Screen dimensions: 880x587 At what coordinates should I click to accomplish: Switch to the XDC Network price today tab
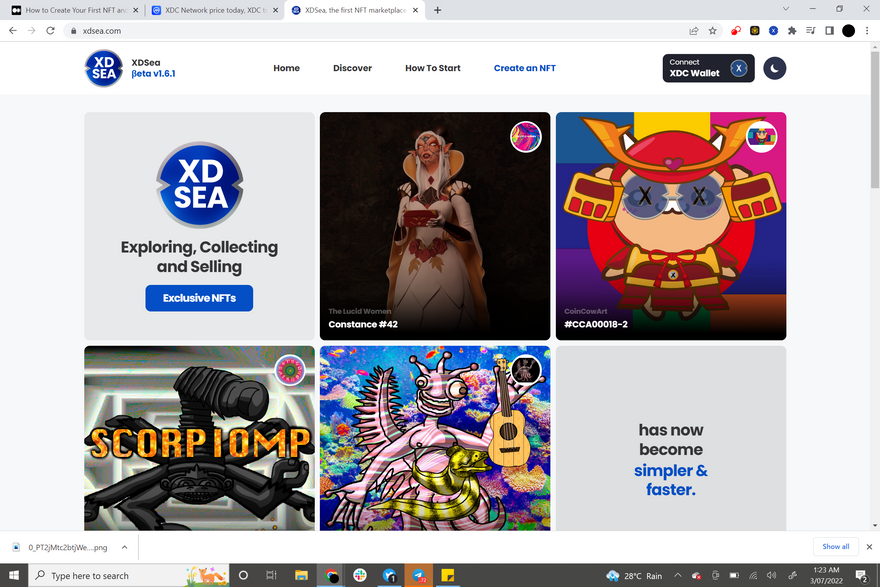point(212,10)
